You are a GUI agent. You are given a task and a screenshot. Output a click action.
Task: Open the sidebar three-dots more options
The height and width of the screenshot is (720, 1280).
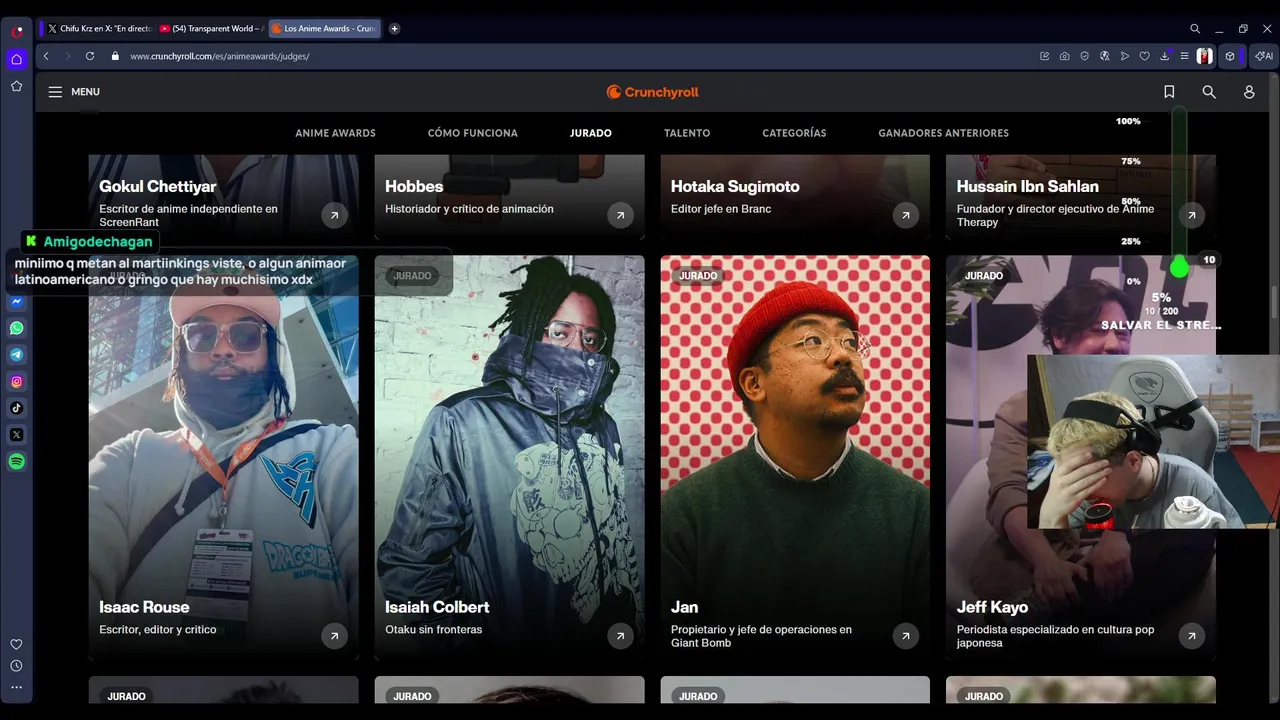pyautogui.click(x=17, y=688)
